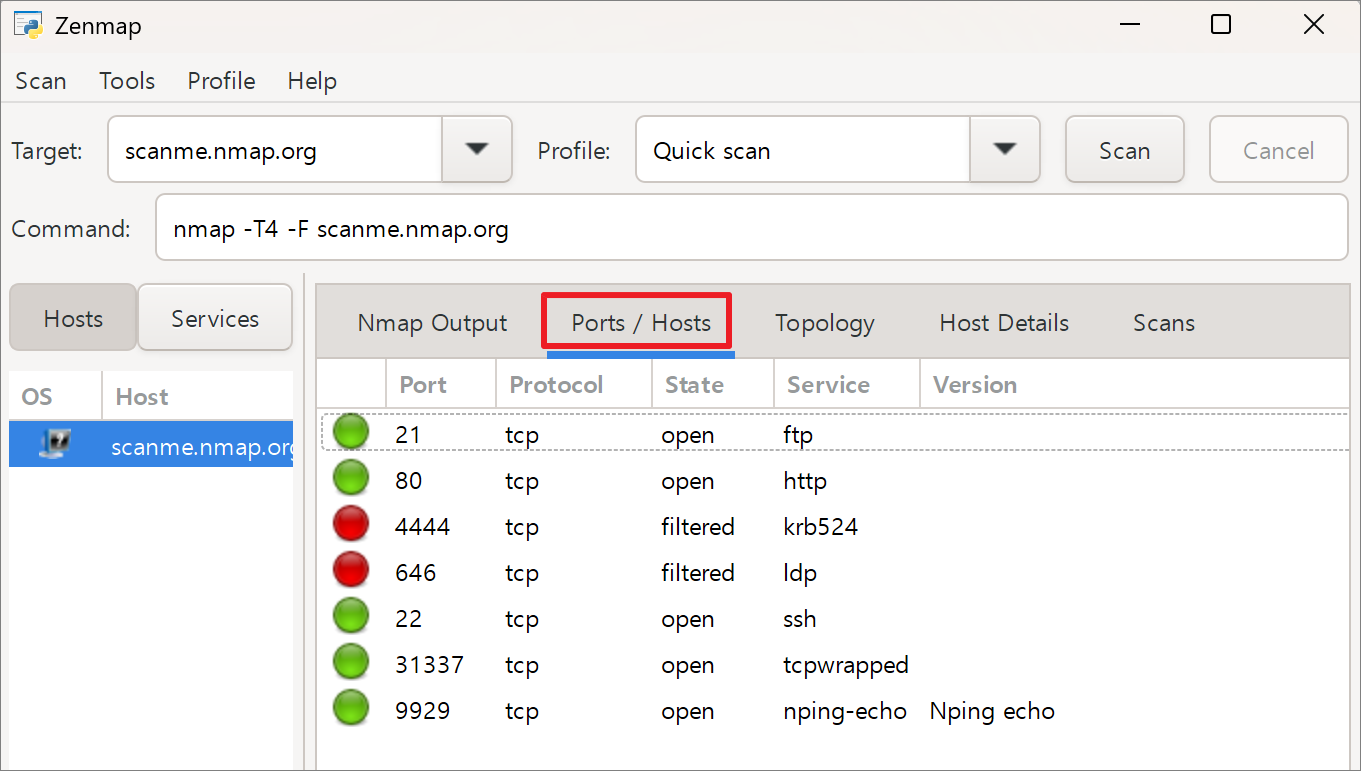Image resolution: width=1361 pixels, height=771 pixels.
Task: Select the ftp service cell
Action: pyautogui.click(x=798, y=435)
